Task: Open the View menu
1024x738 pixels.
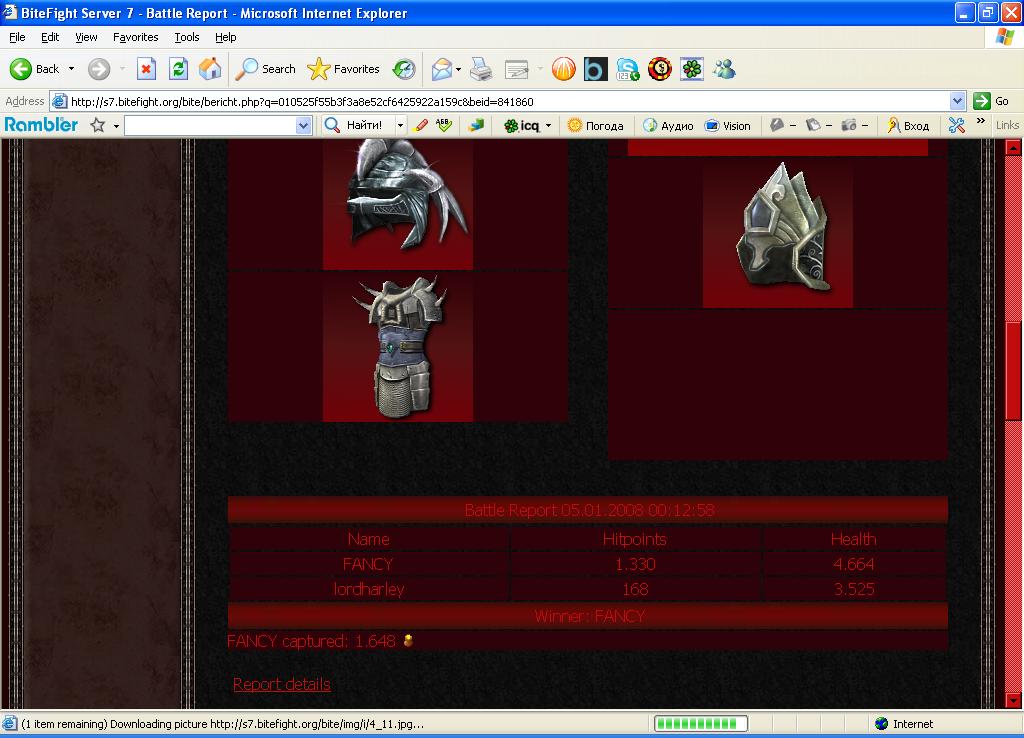Action: (x=86, y=37)
